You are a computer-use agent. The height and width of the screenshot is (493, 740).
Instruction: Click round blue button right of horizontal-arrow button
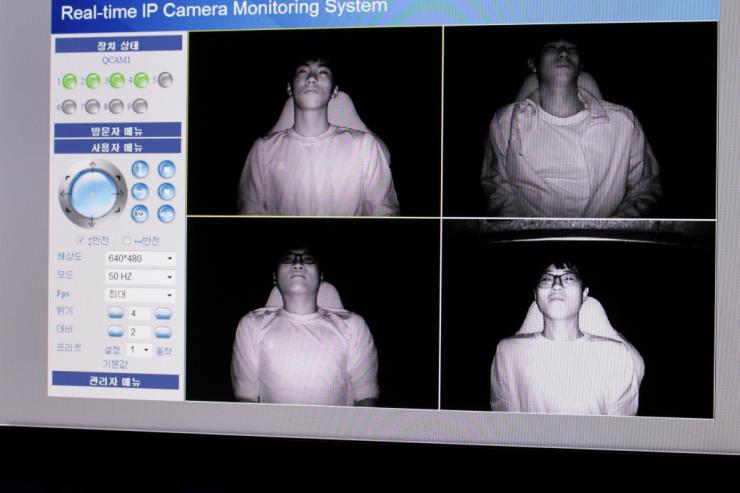tap(167, 192)
